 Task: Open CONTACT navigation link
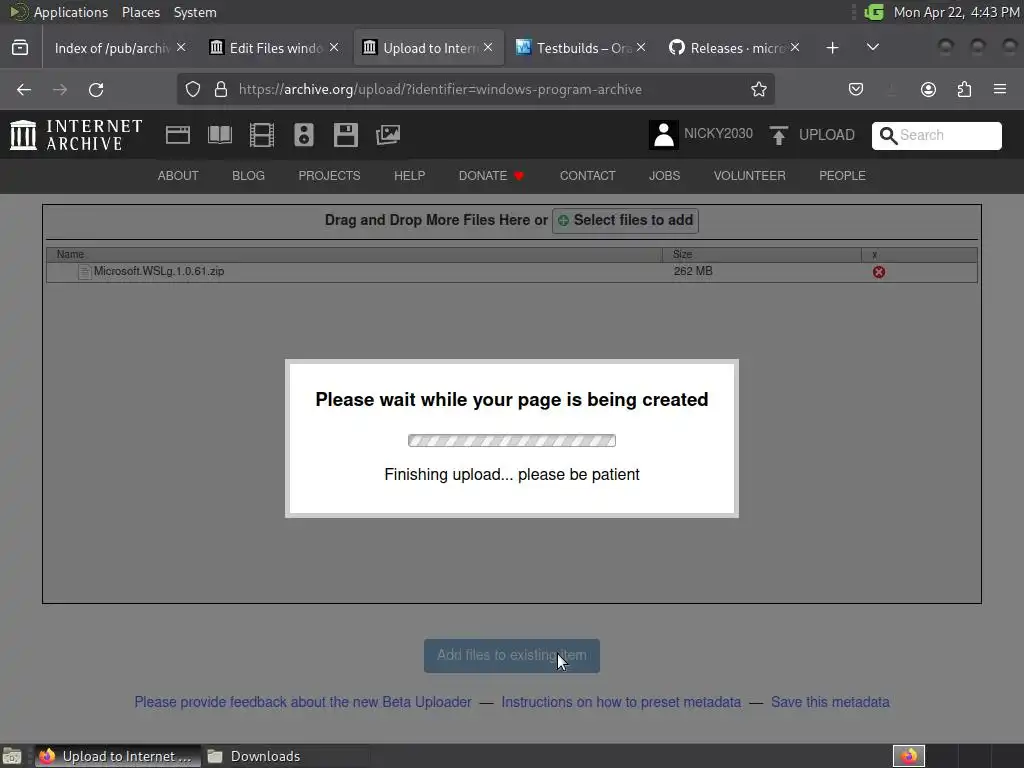coord(587,176)
